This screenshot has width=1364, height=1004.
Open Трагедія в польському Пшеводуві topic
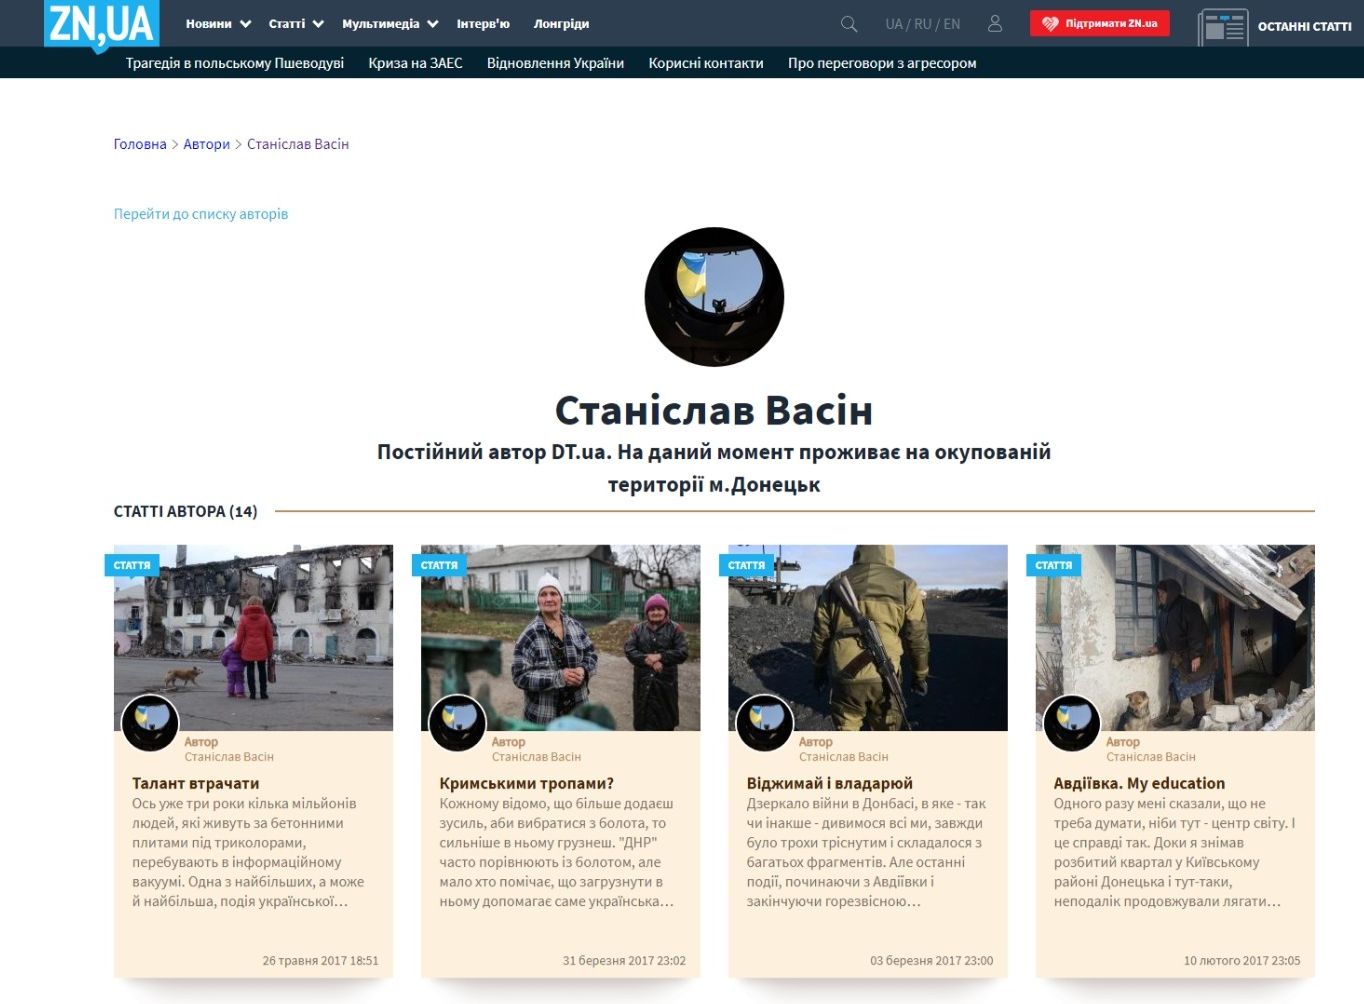[235, 63]
